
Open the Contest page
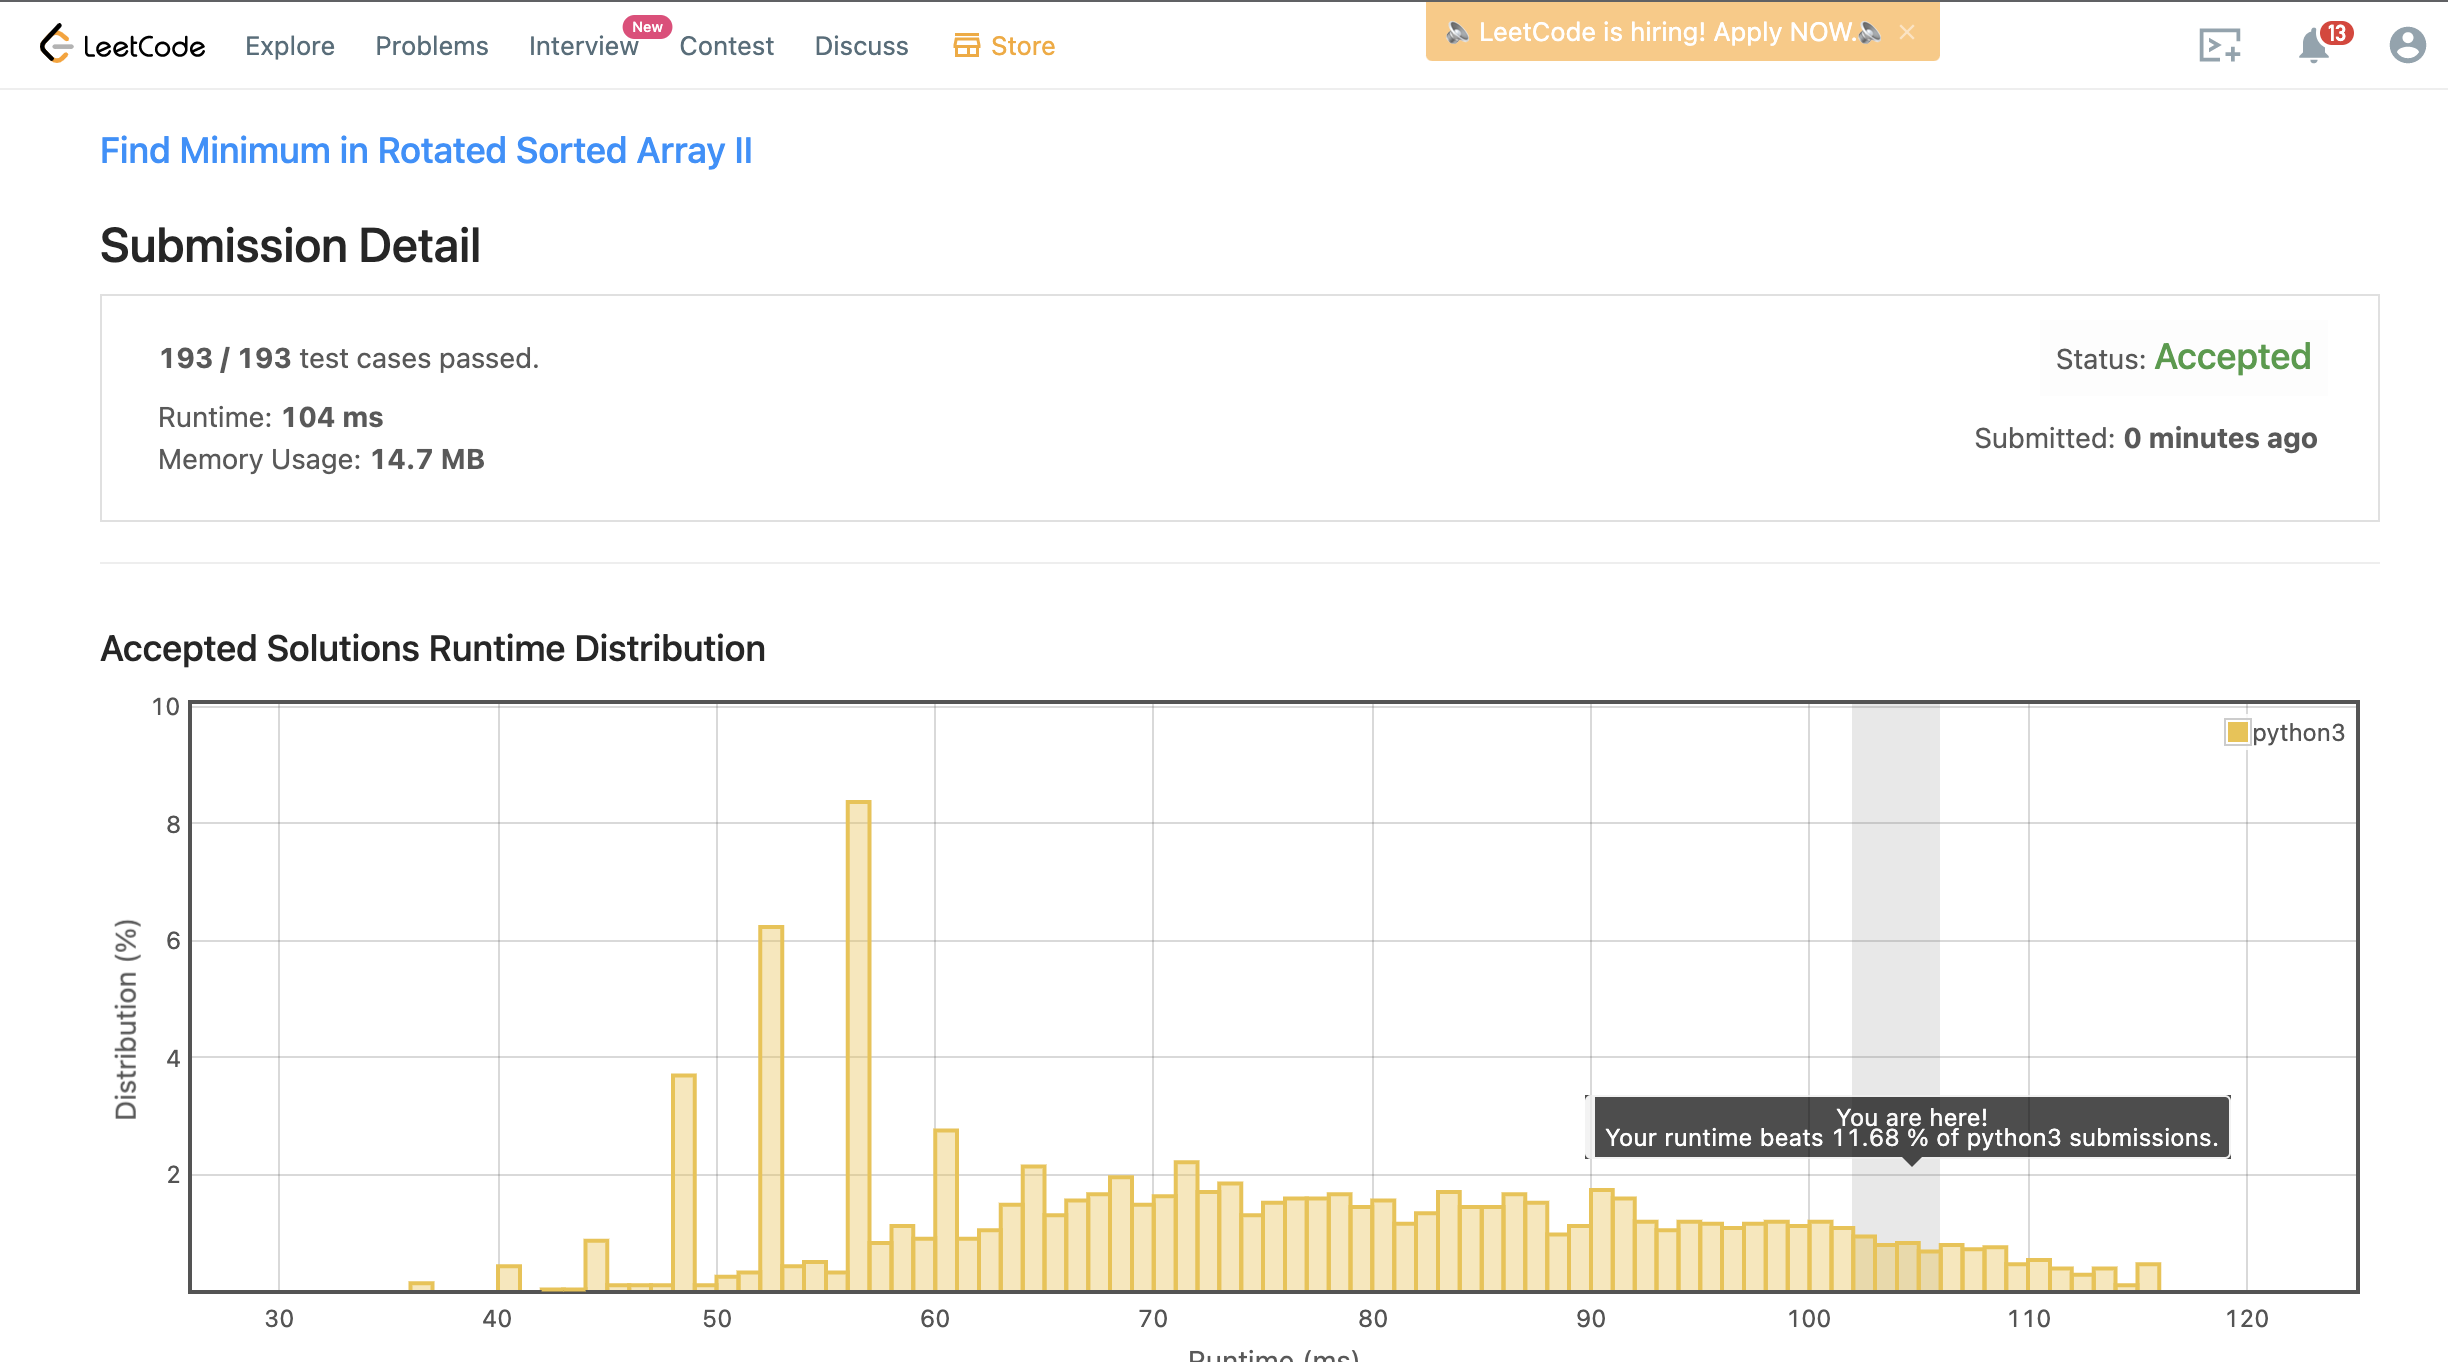tap(726, 46)
